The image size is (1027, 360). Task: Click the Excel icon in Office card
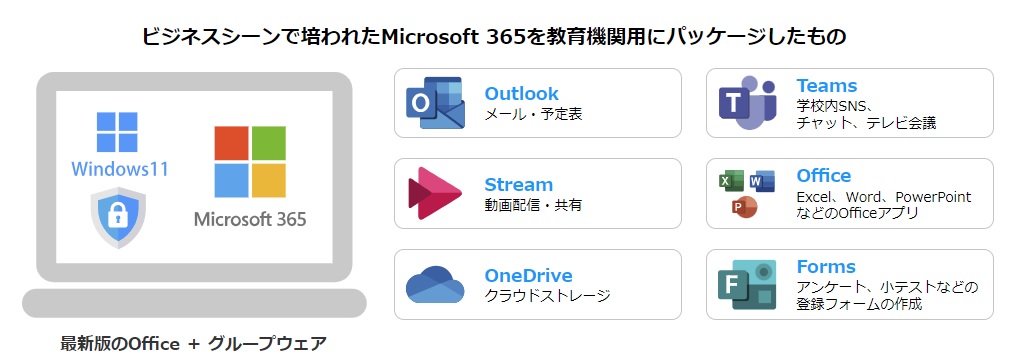tap(731, 181)
